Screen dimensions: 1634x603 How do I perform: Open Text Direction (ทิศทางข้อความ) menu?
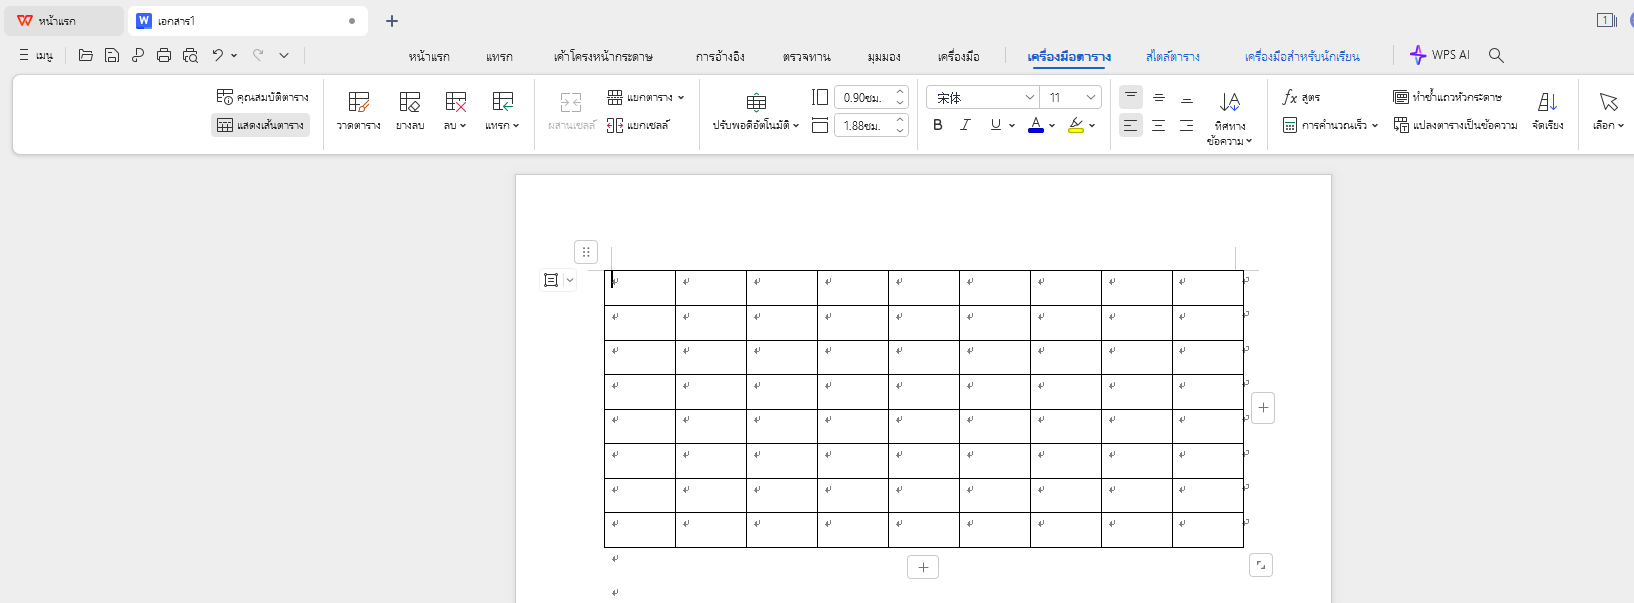(x=1230, y=117)
